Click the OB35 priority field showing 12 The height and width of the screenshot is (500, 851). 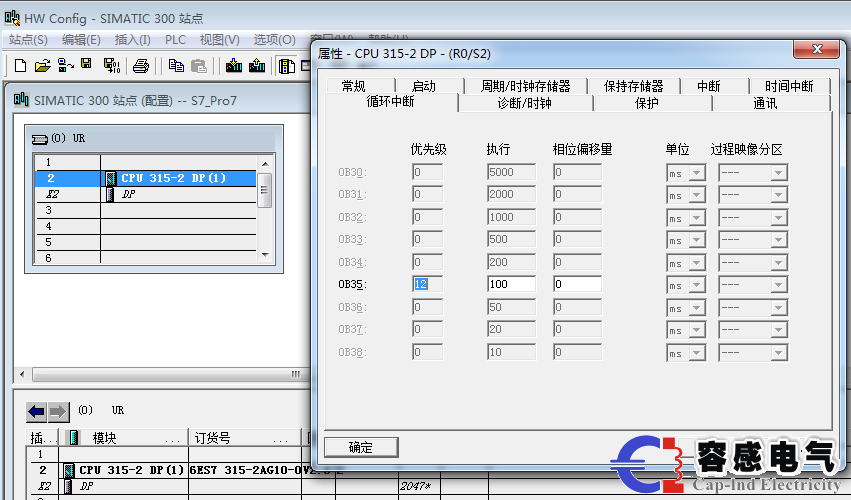pyautogui.click(x=427, y=284)
